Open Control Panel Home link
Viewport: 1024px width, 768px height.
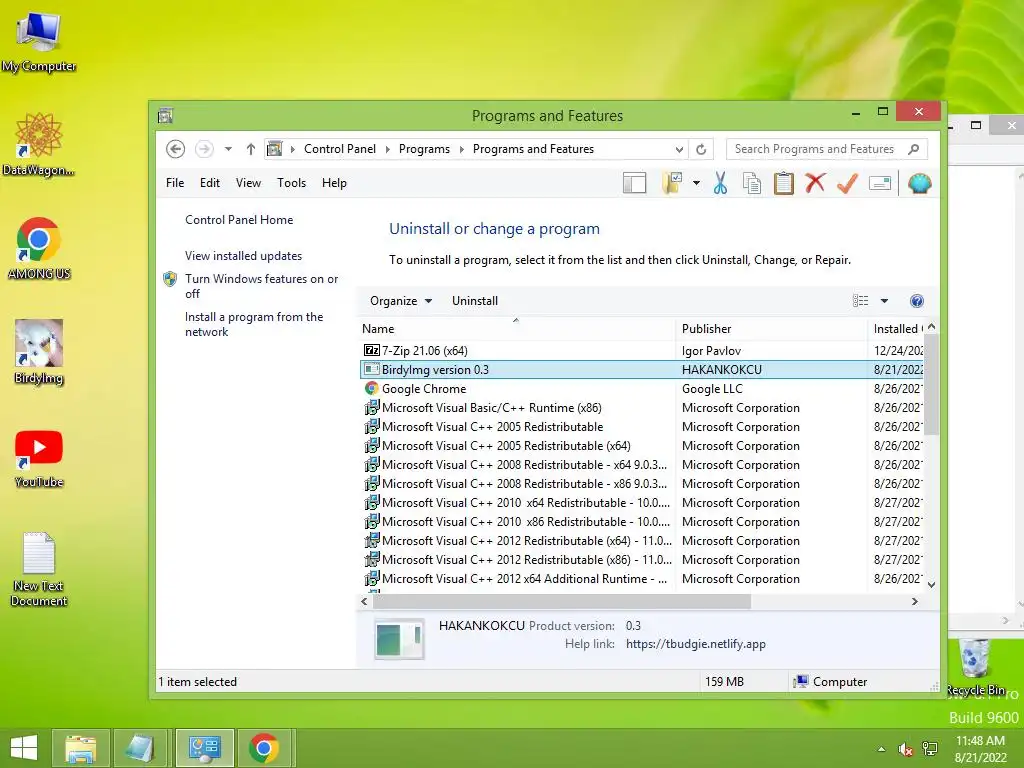click(239, 220)
